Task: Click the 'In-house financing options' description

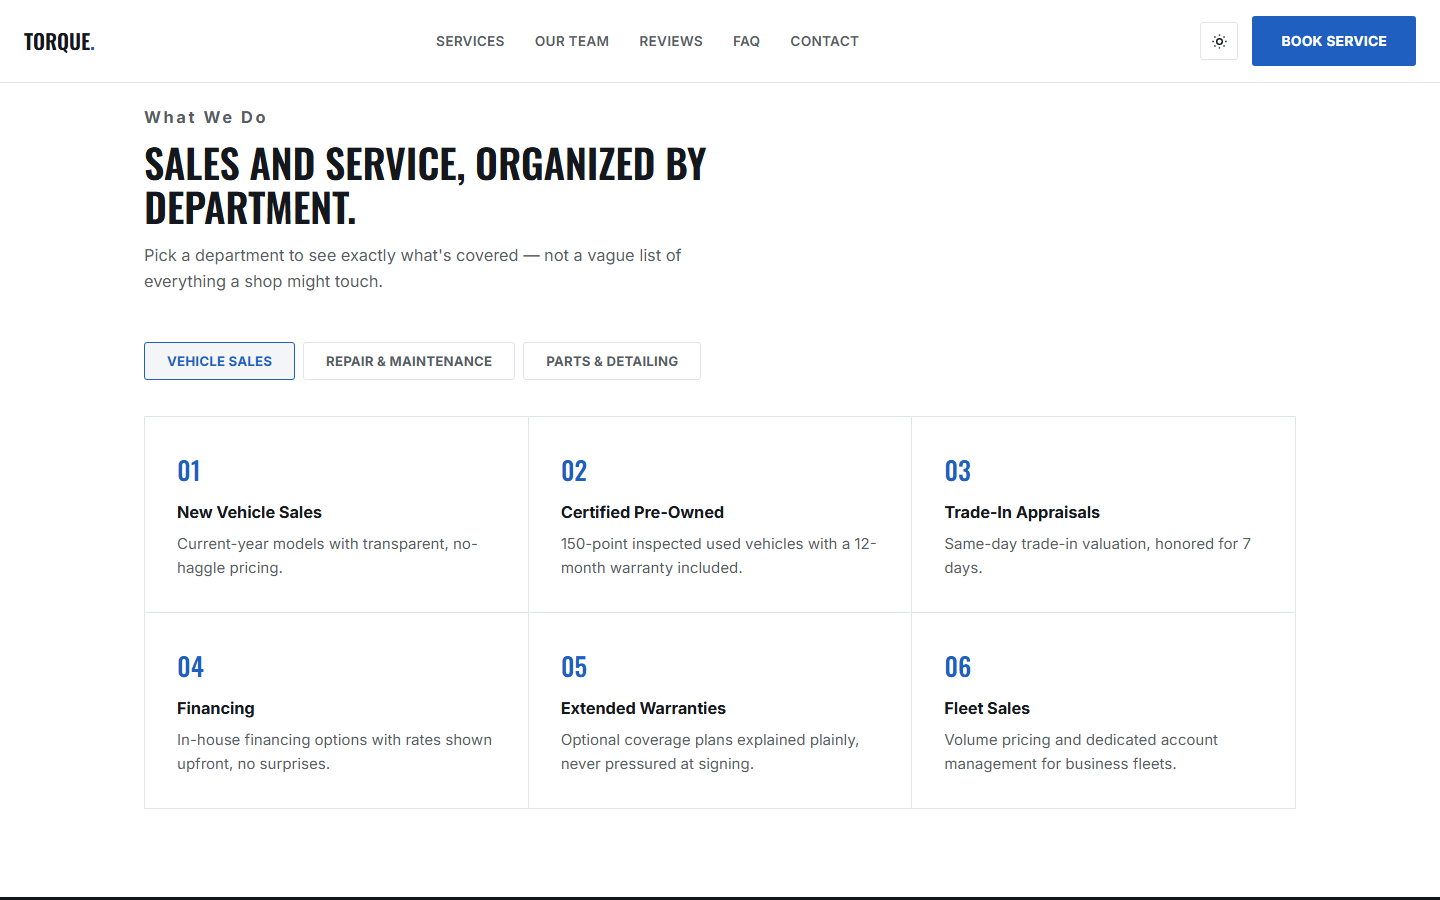Action: coord(335,752)
